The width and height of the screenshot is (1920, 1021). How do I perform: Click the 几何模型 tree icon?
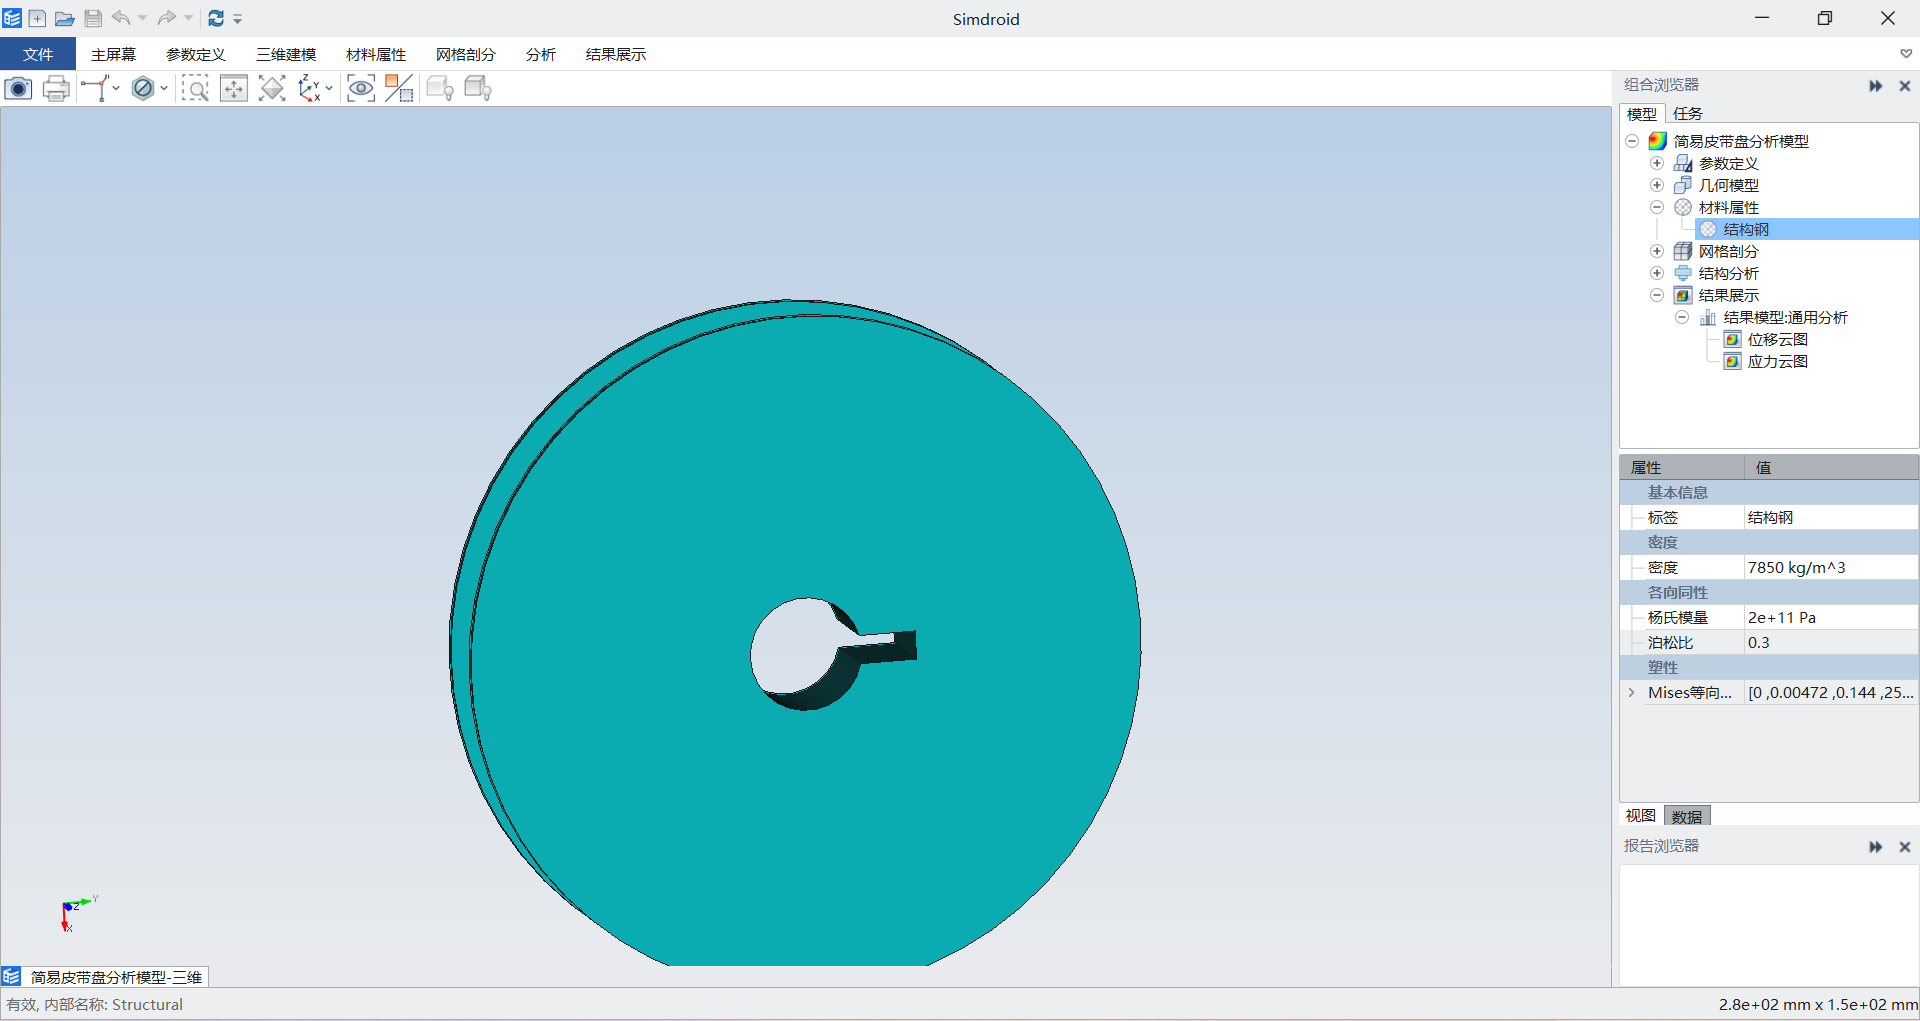(1683, 185)
